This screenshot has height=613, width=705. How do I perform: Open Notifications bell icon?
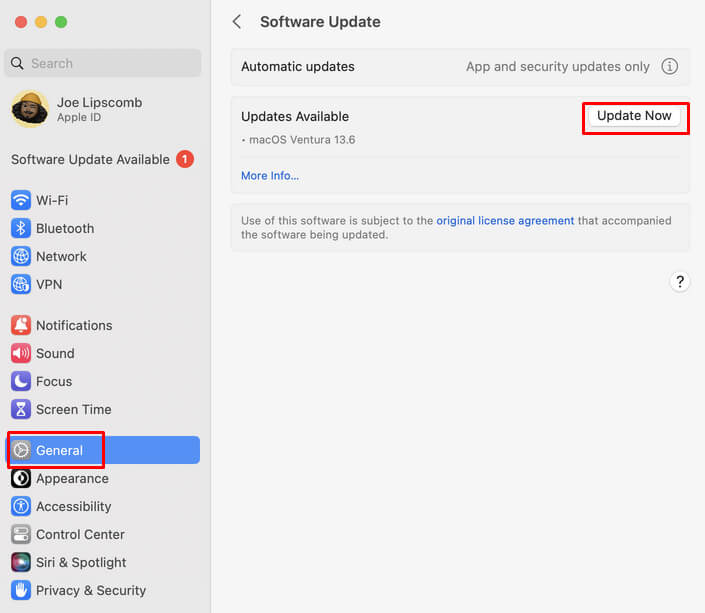tap(21, 325)
